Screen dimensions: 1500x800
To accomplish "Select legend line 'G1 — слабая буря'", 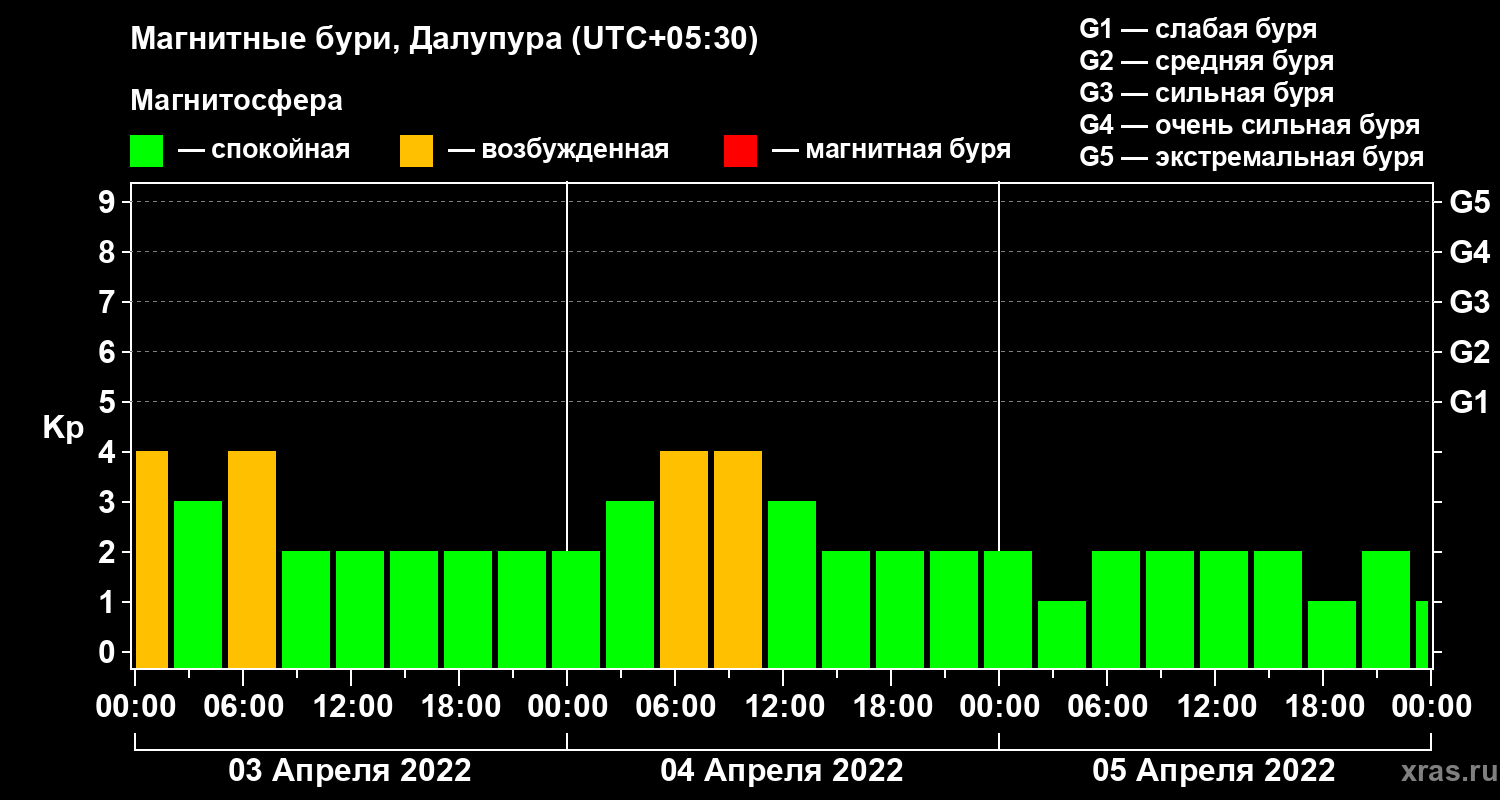I will pos(1198,28).
